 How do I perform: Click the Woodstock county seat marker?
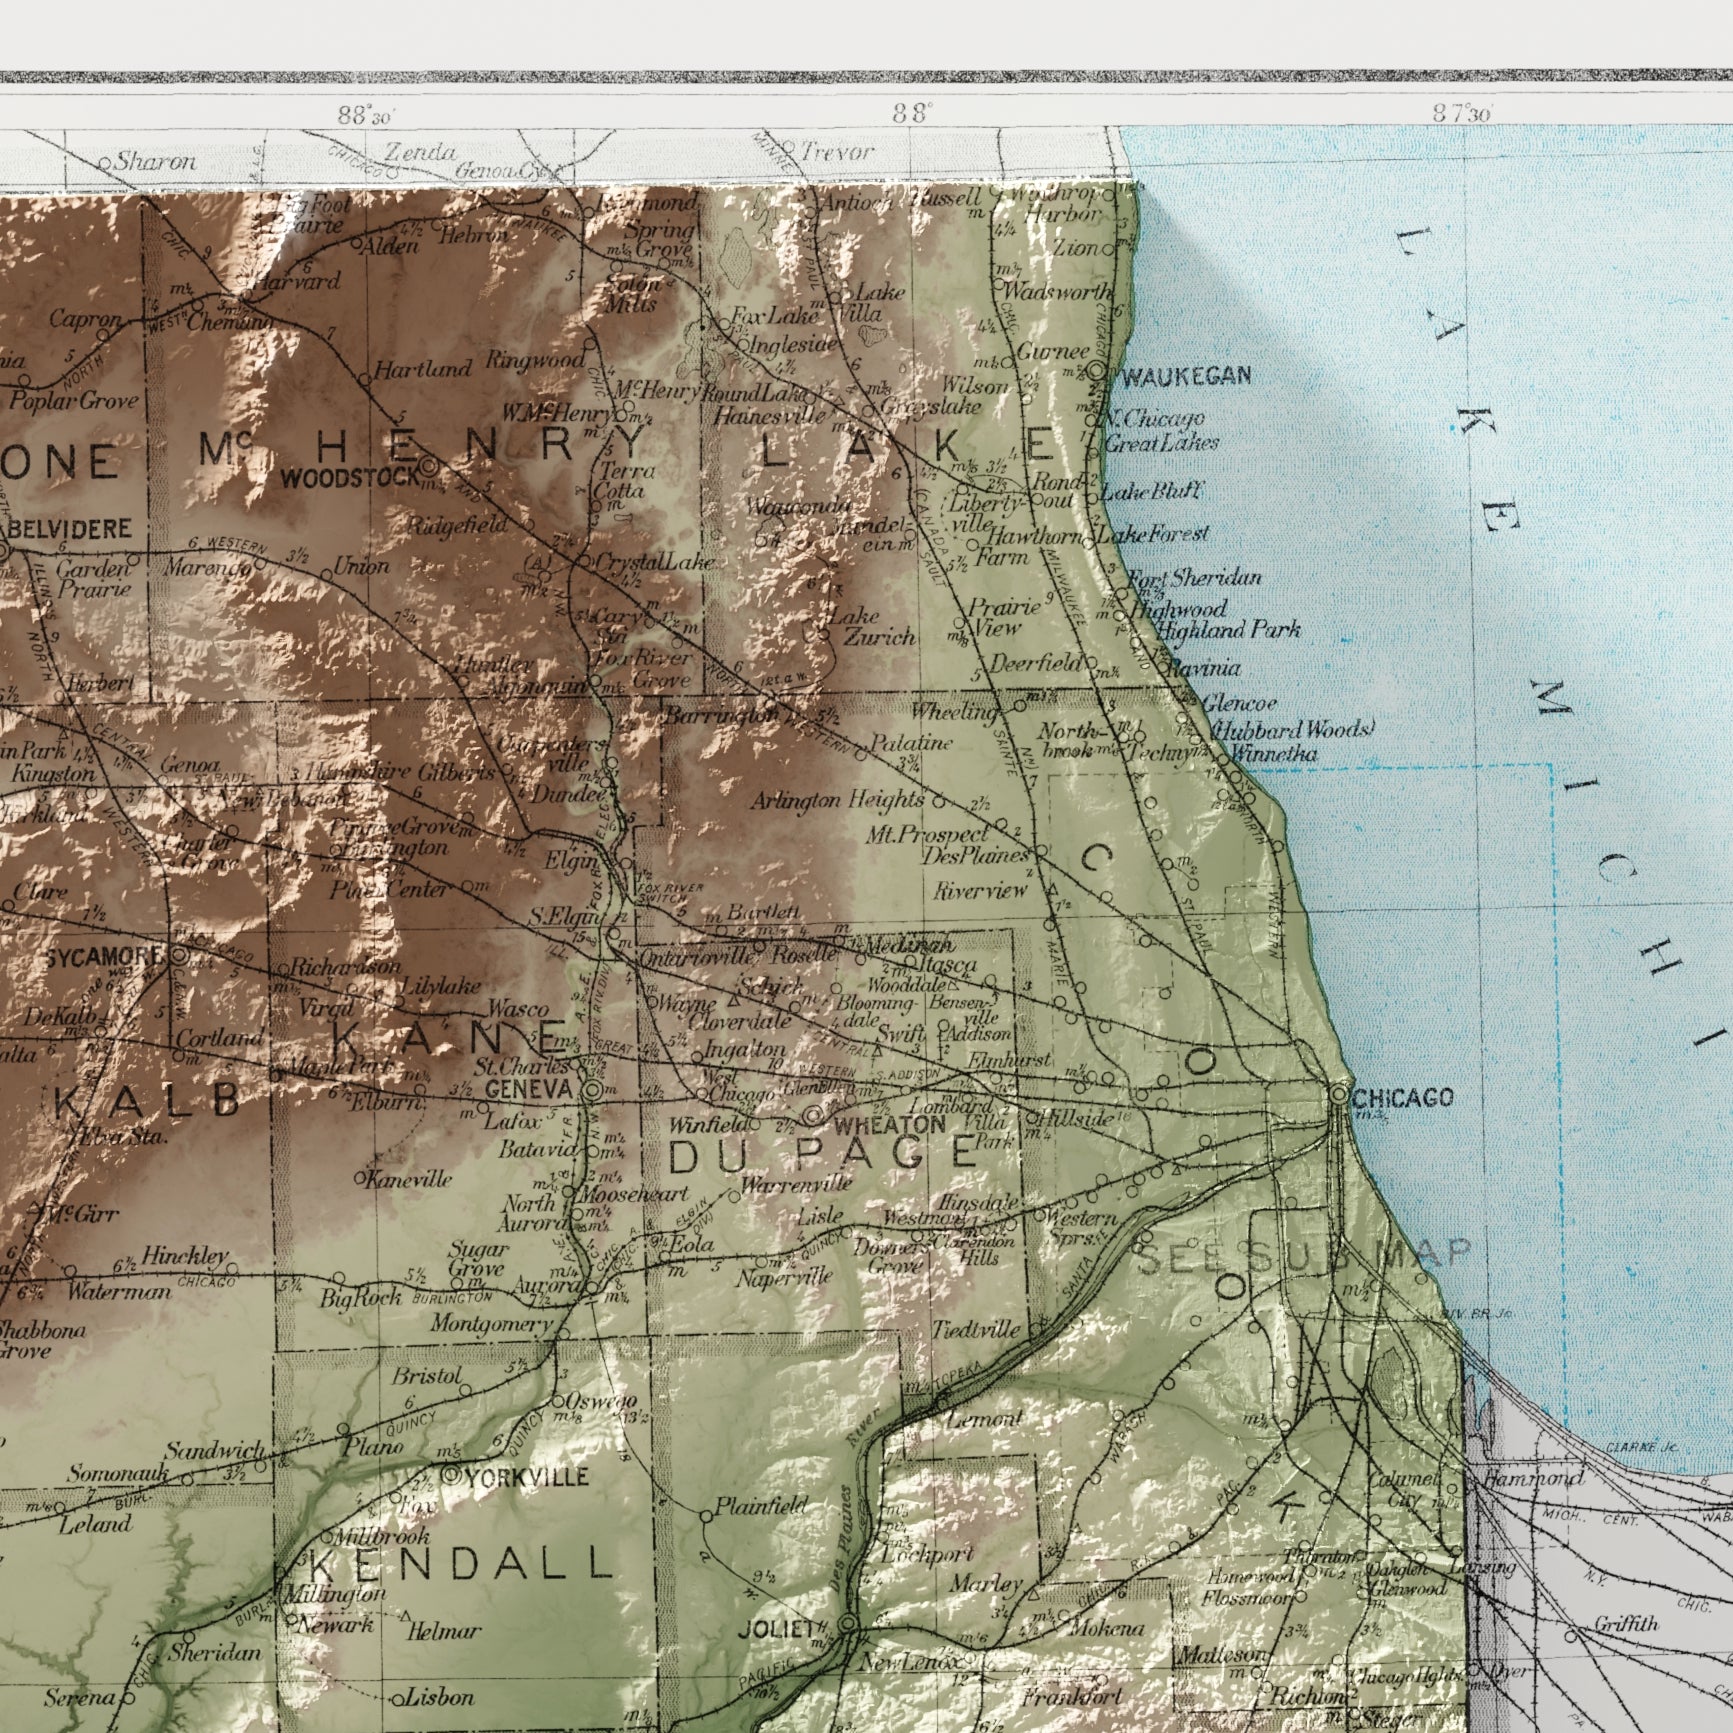[429, 466]
